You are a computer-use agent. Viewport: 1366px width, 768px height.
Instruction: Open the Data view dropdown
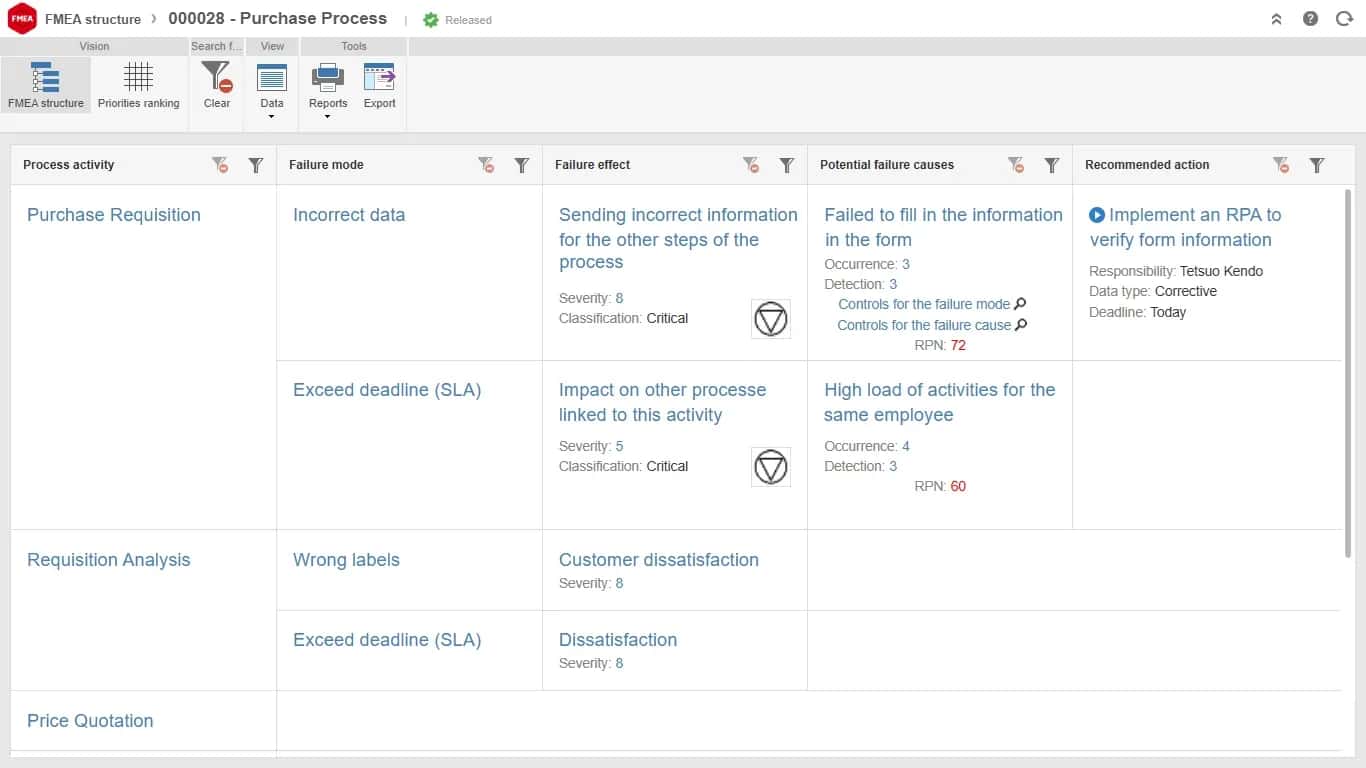coord(272,90)
